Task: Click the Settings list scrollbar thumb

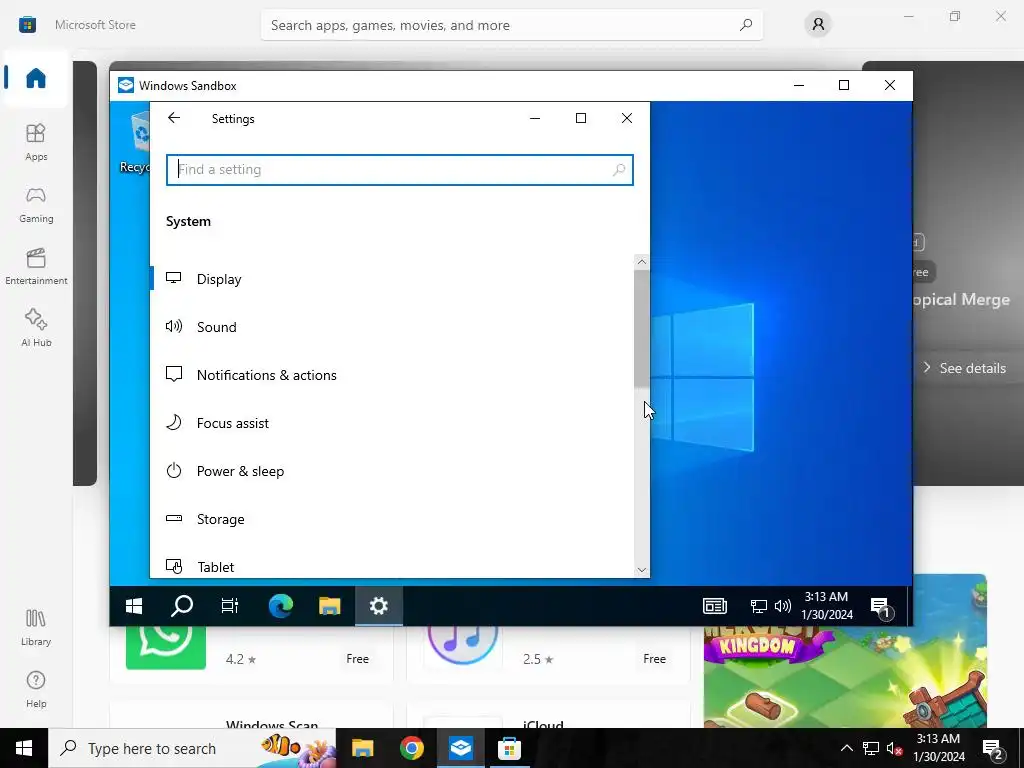Action: [641, 328]
